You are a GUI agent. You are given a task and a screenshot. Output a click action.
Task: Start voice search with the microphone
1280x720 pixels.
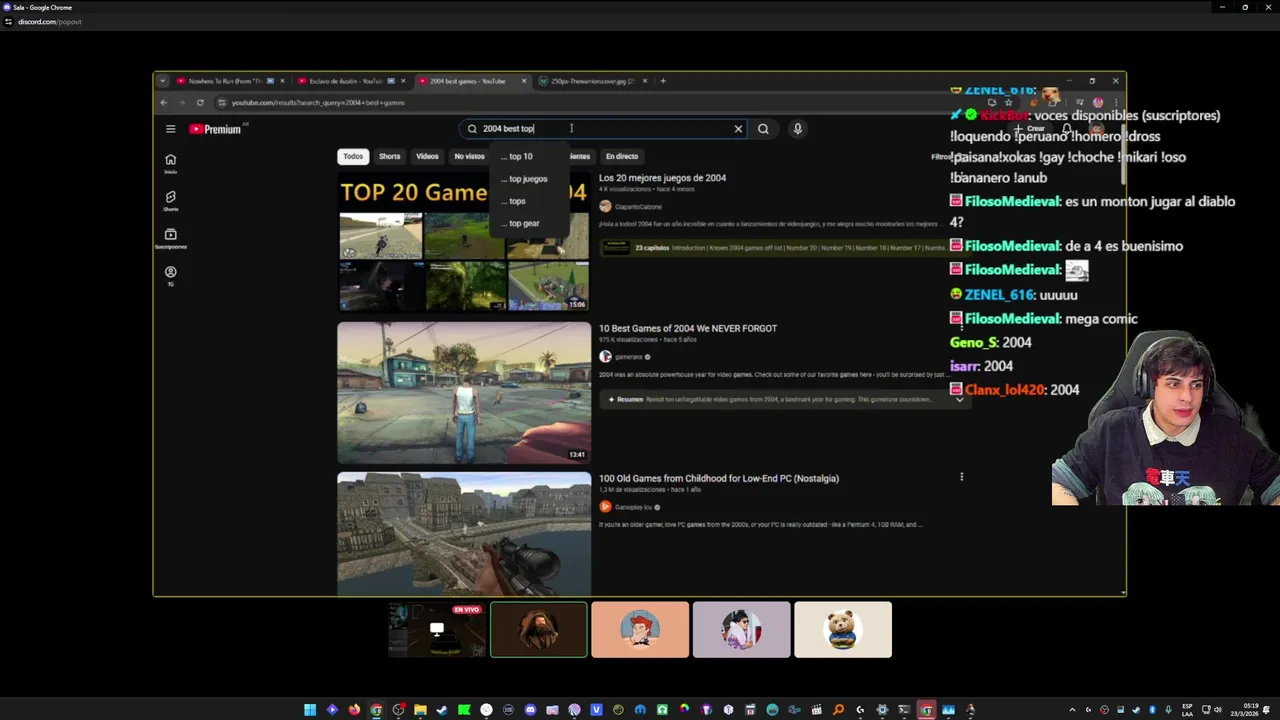(797, 129)
